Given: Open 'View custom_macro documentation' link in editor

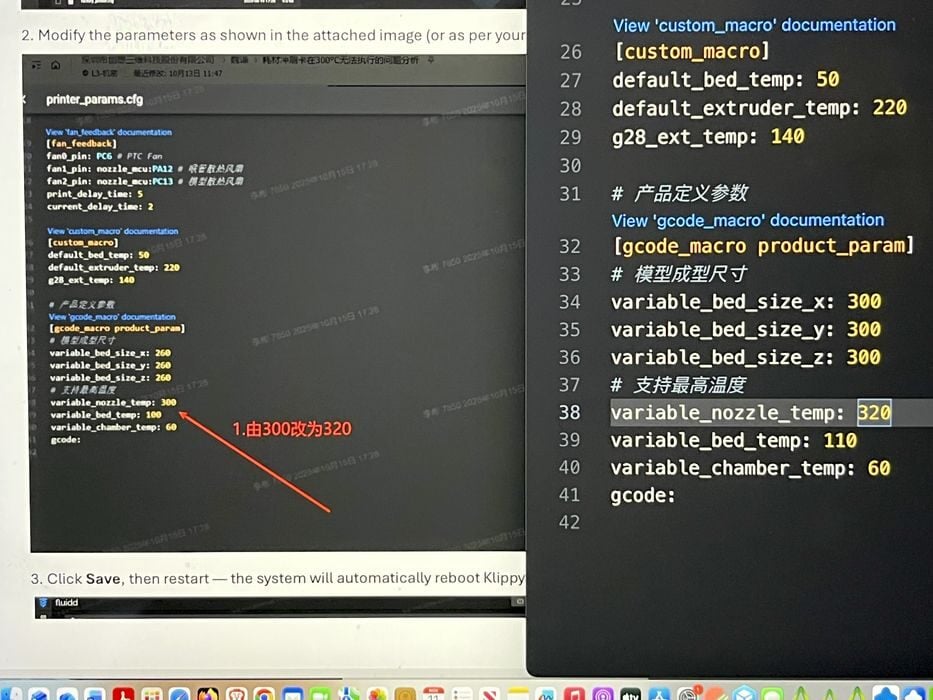Looking at the screenshot, I should (754, 25).
